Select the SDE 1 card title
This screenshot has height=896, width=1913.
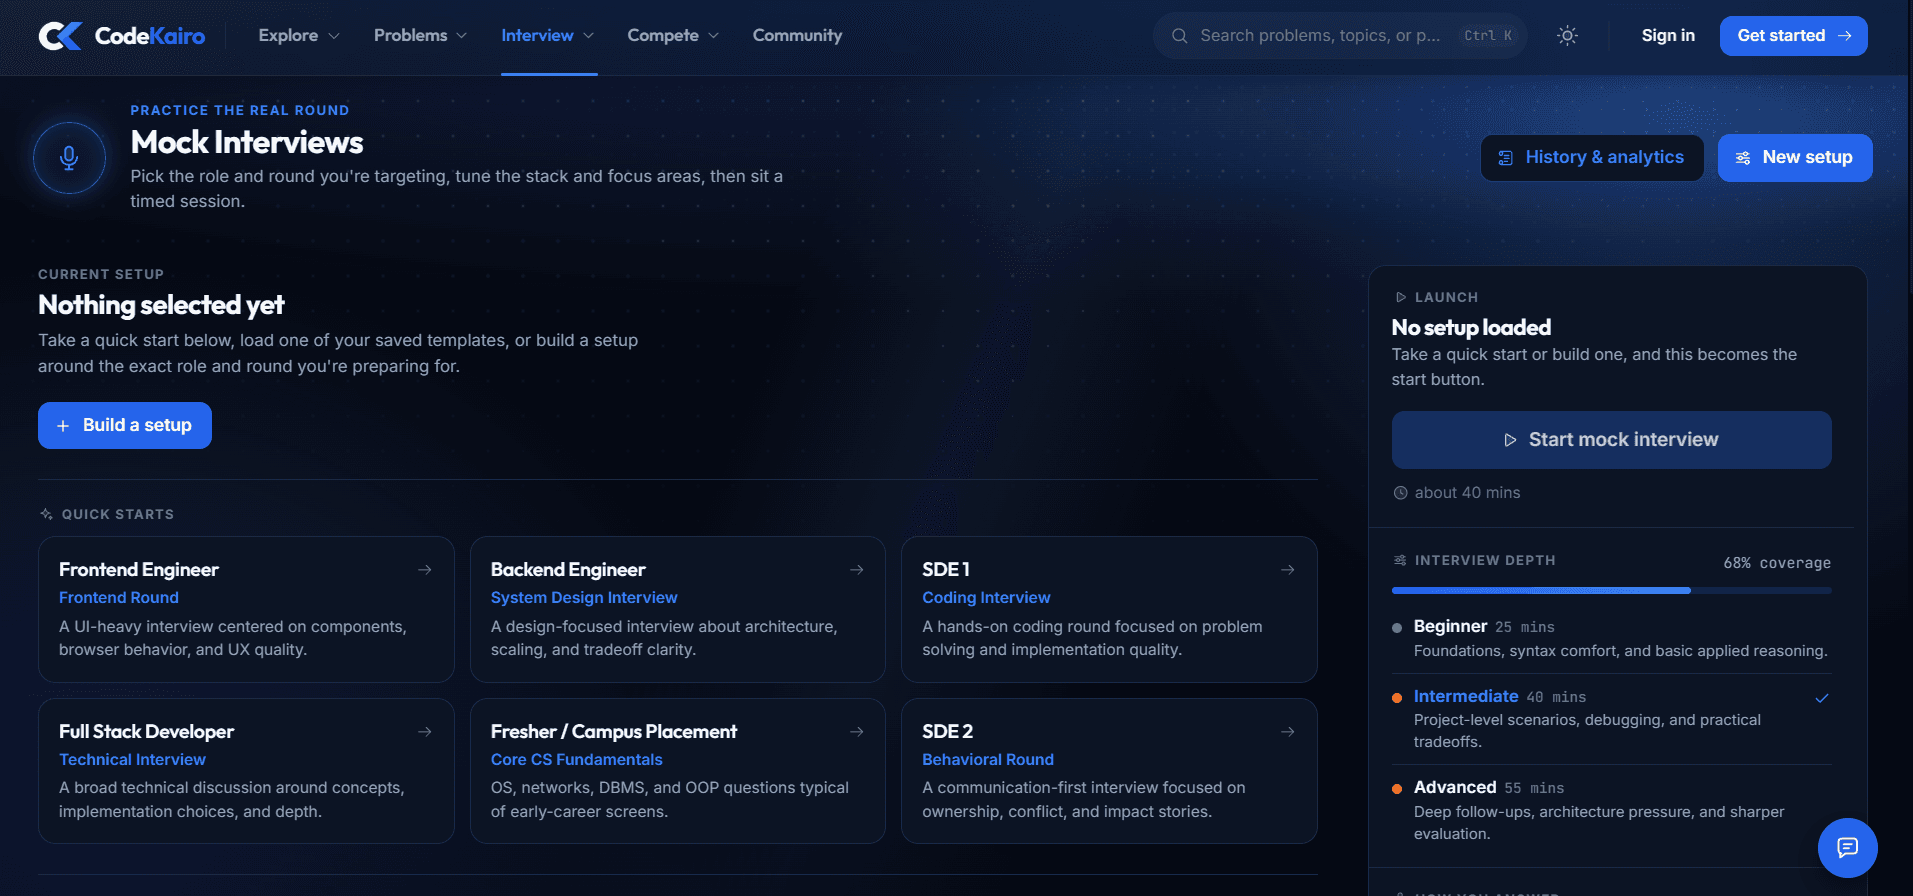click(x=946, y=570)
